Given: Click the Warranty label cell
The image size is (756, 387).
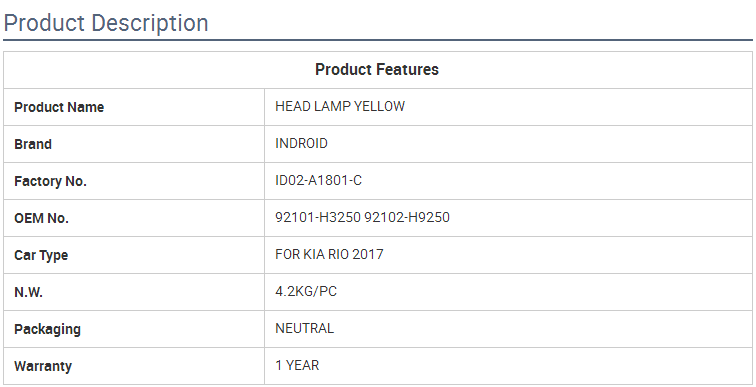Looking at the screenshot, I should tap(134, 366).
